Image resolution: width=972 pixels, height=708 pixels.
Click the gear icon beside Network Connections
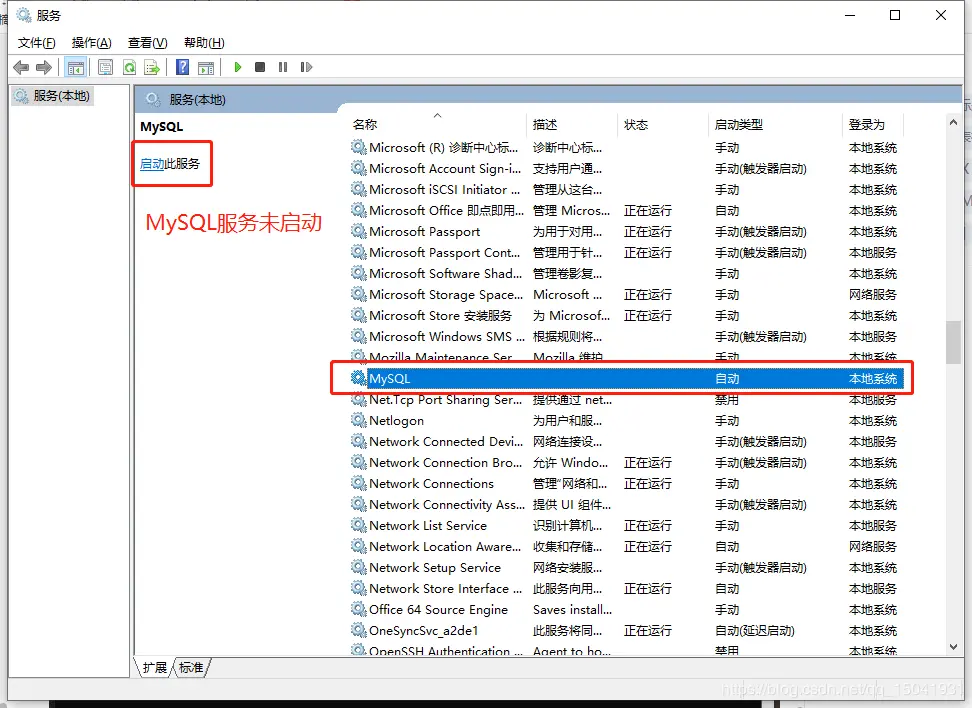click(x=358, y=482)
